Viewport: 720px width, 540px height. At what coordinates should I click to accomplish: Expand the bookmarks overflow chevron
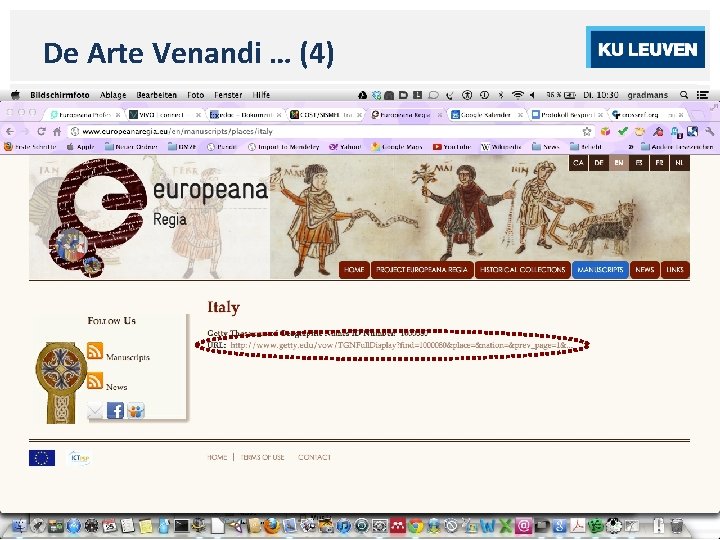pyautogui.click(x=631, y=147)
